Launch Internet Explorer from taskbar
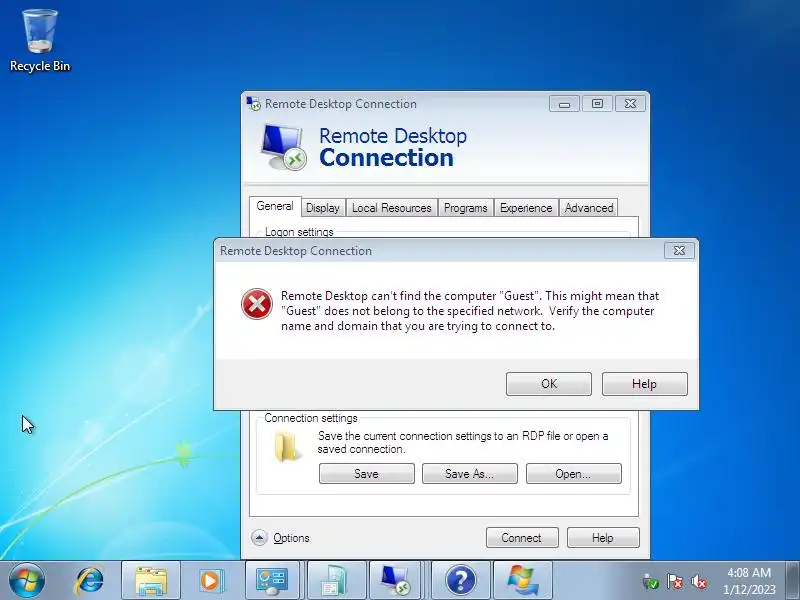The image size is (800, 600). click(x=90, y=581)
